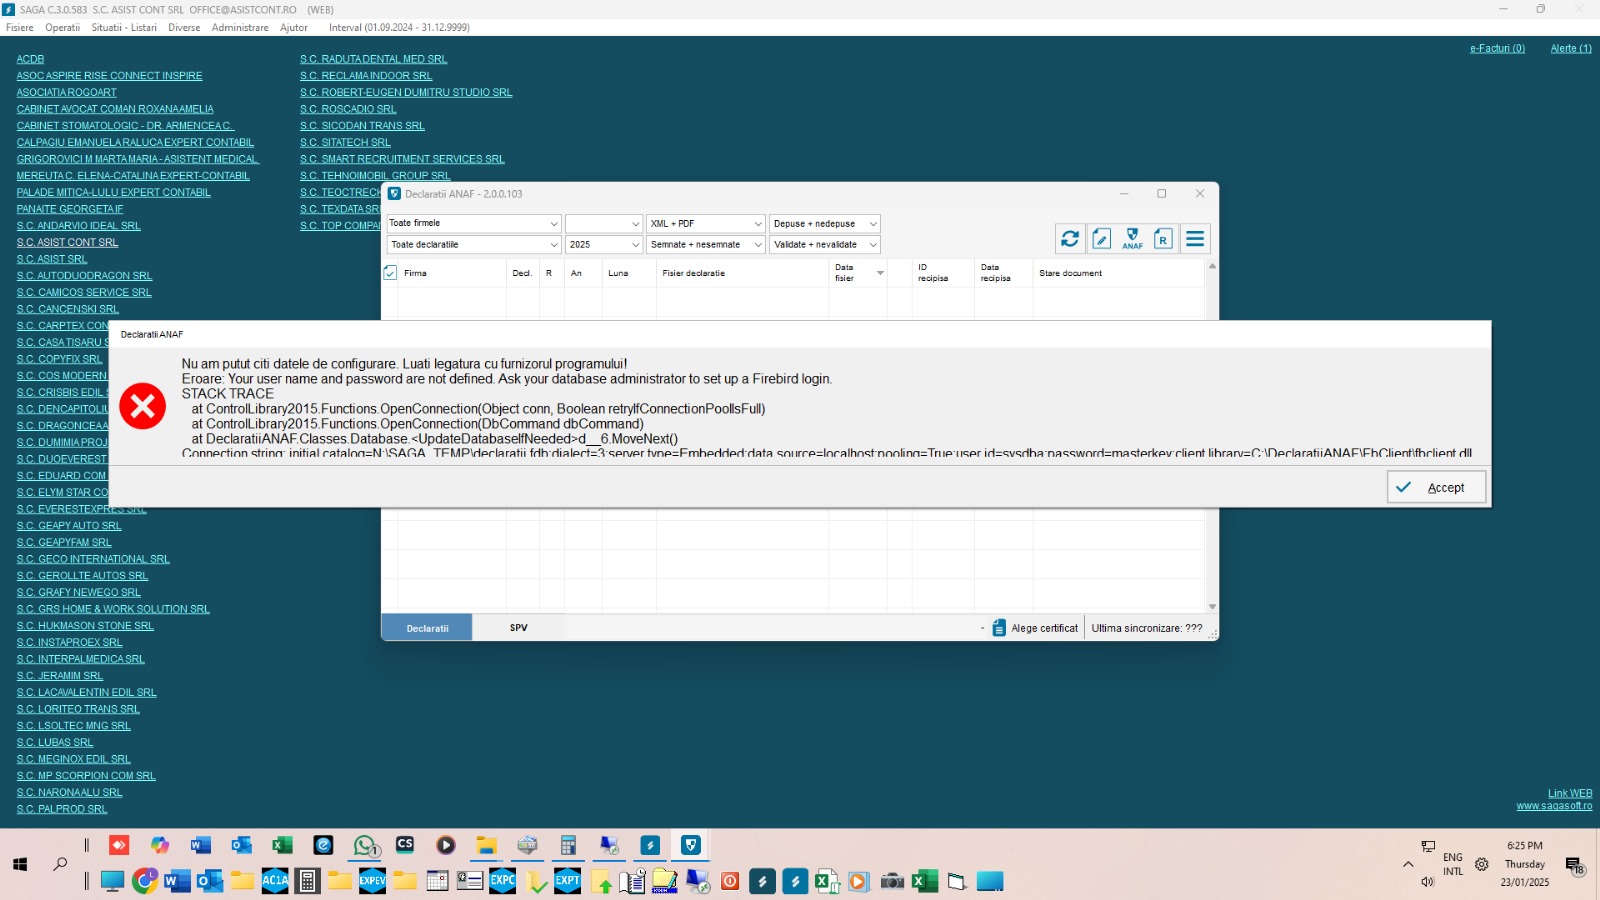Image resolution: width=1600 pixels, height=900 pixels.
Task: Switch to the SPV tab
Action: (x=518, y=628)
